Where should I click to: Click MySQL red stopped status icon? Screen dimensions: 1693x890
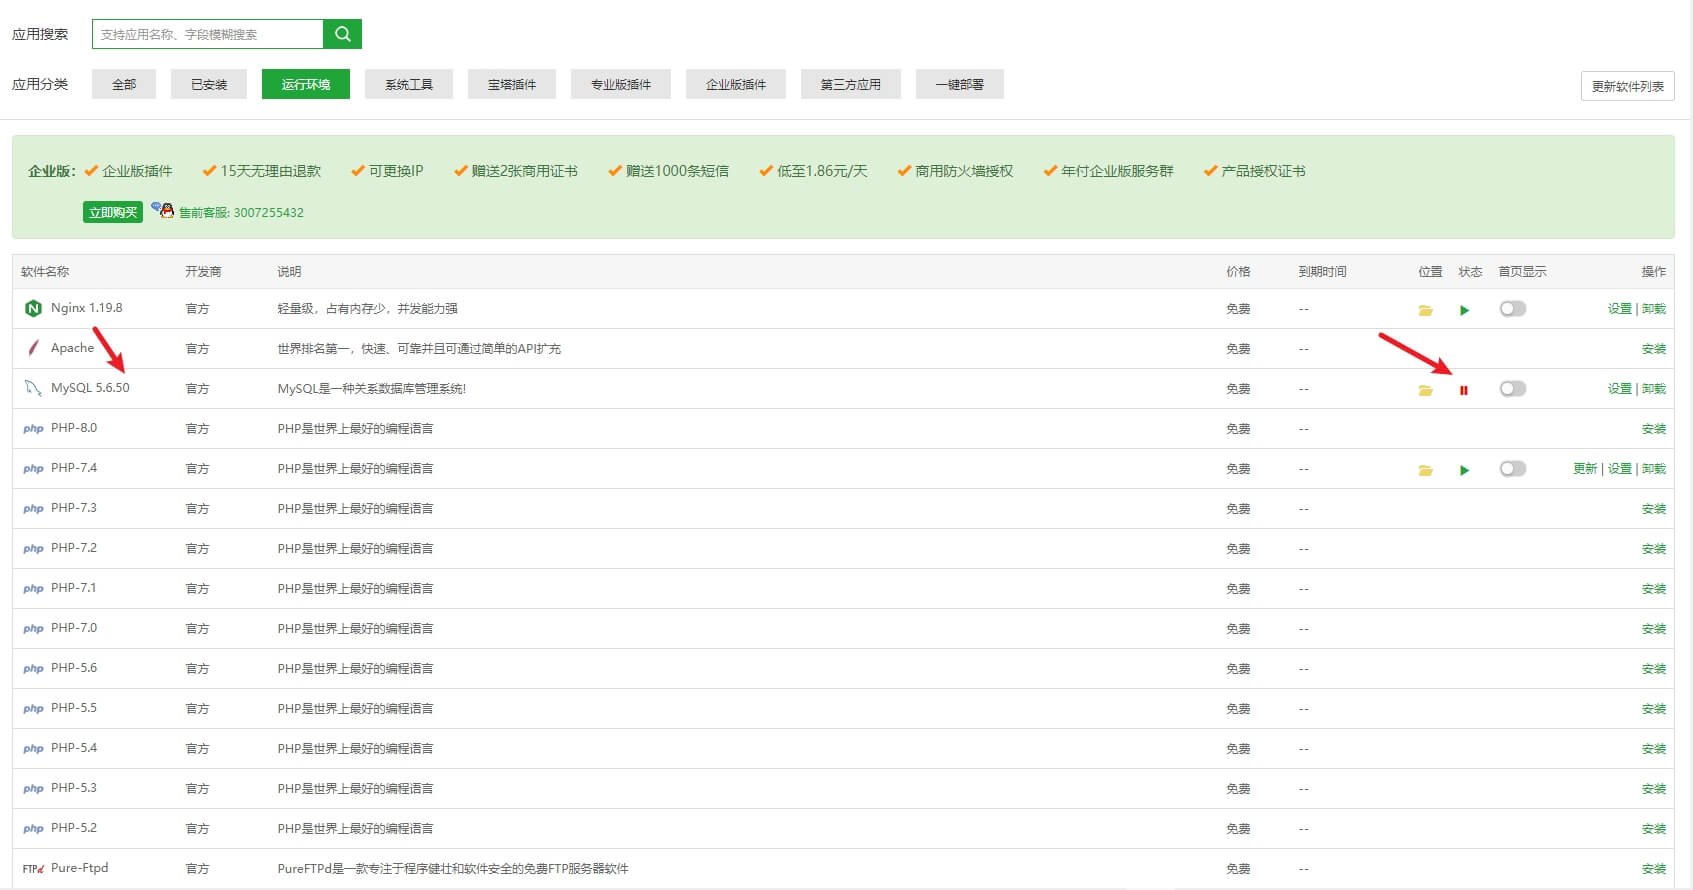(x=1464, y=390)
